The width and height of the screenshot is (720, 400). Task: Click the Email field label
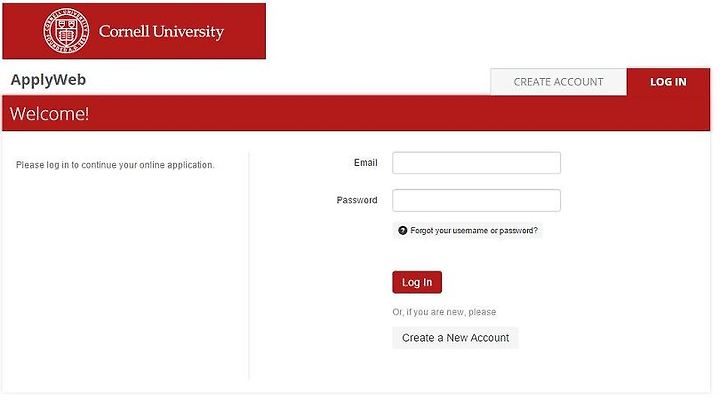tap(366, 163)
